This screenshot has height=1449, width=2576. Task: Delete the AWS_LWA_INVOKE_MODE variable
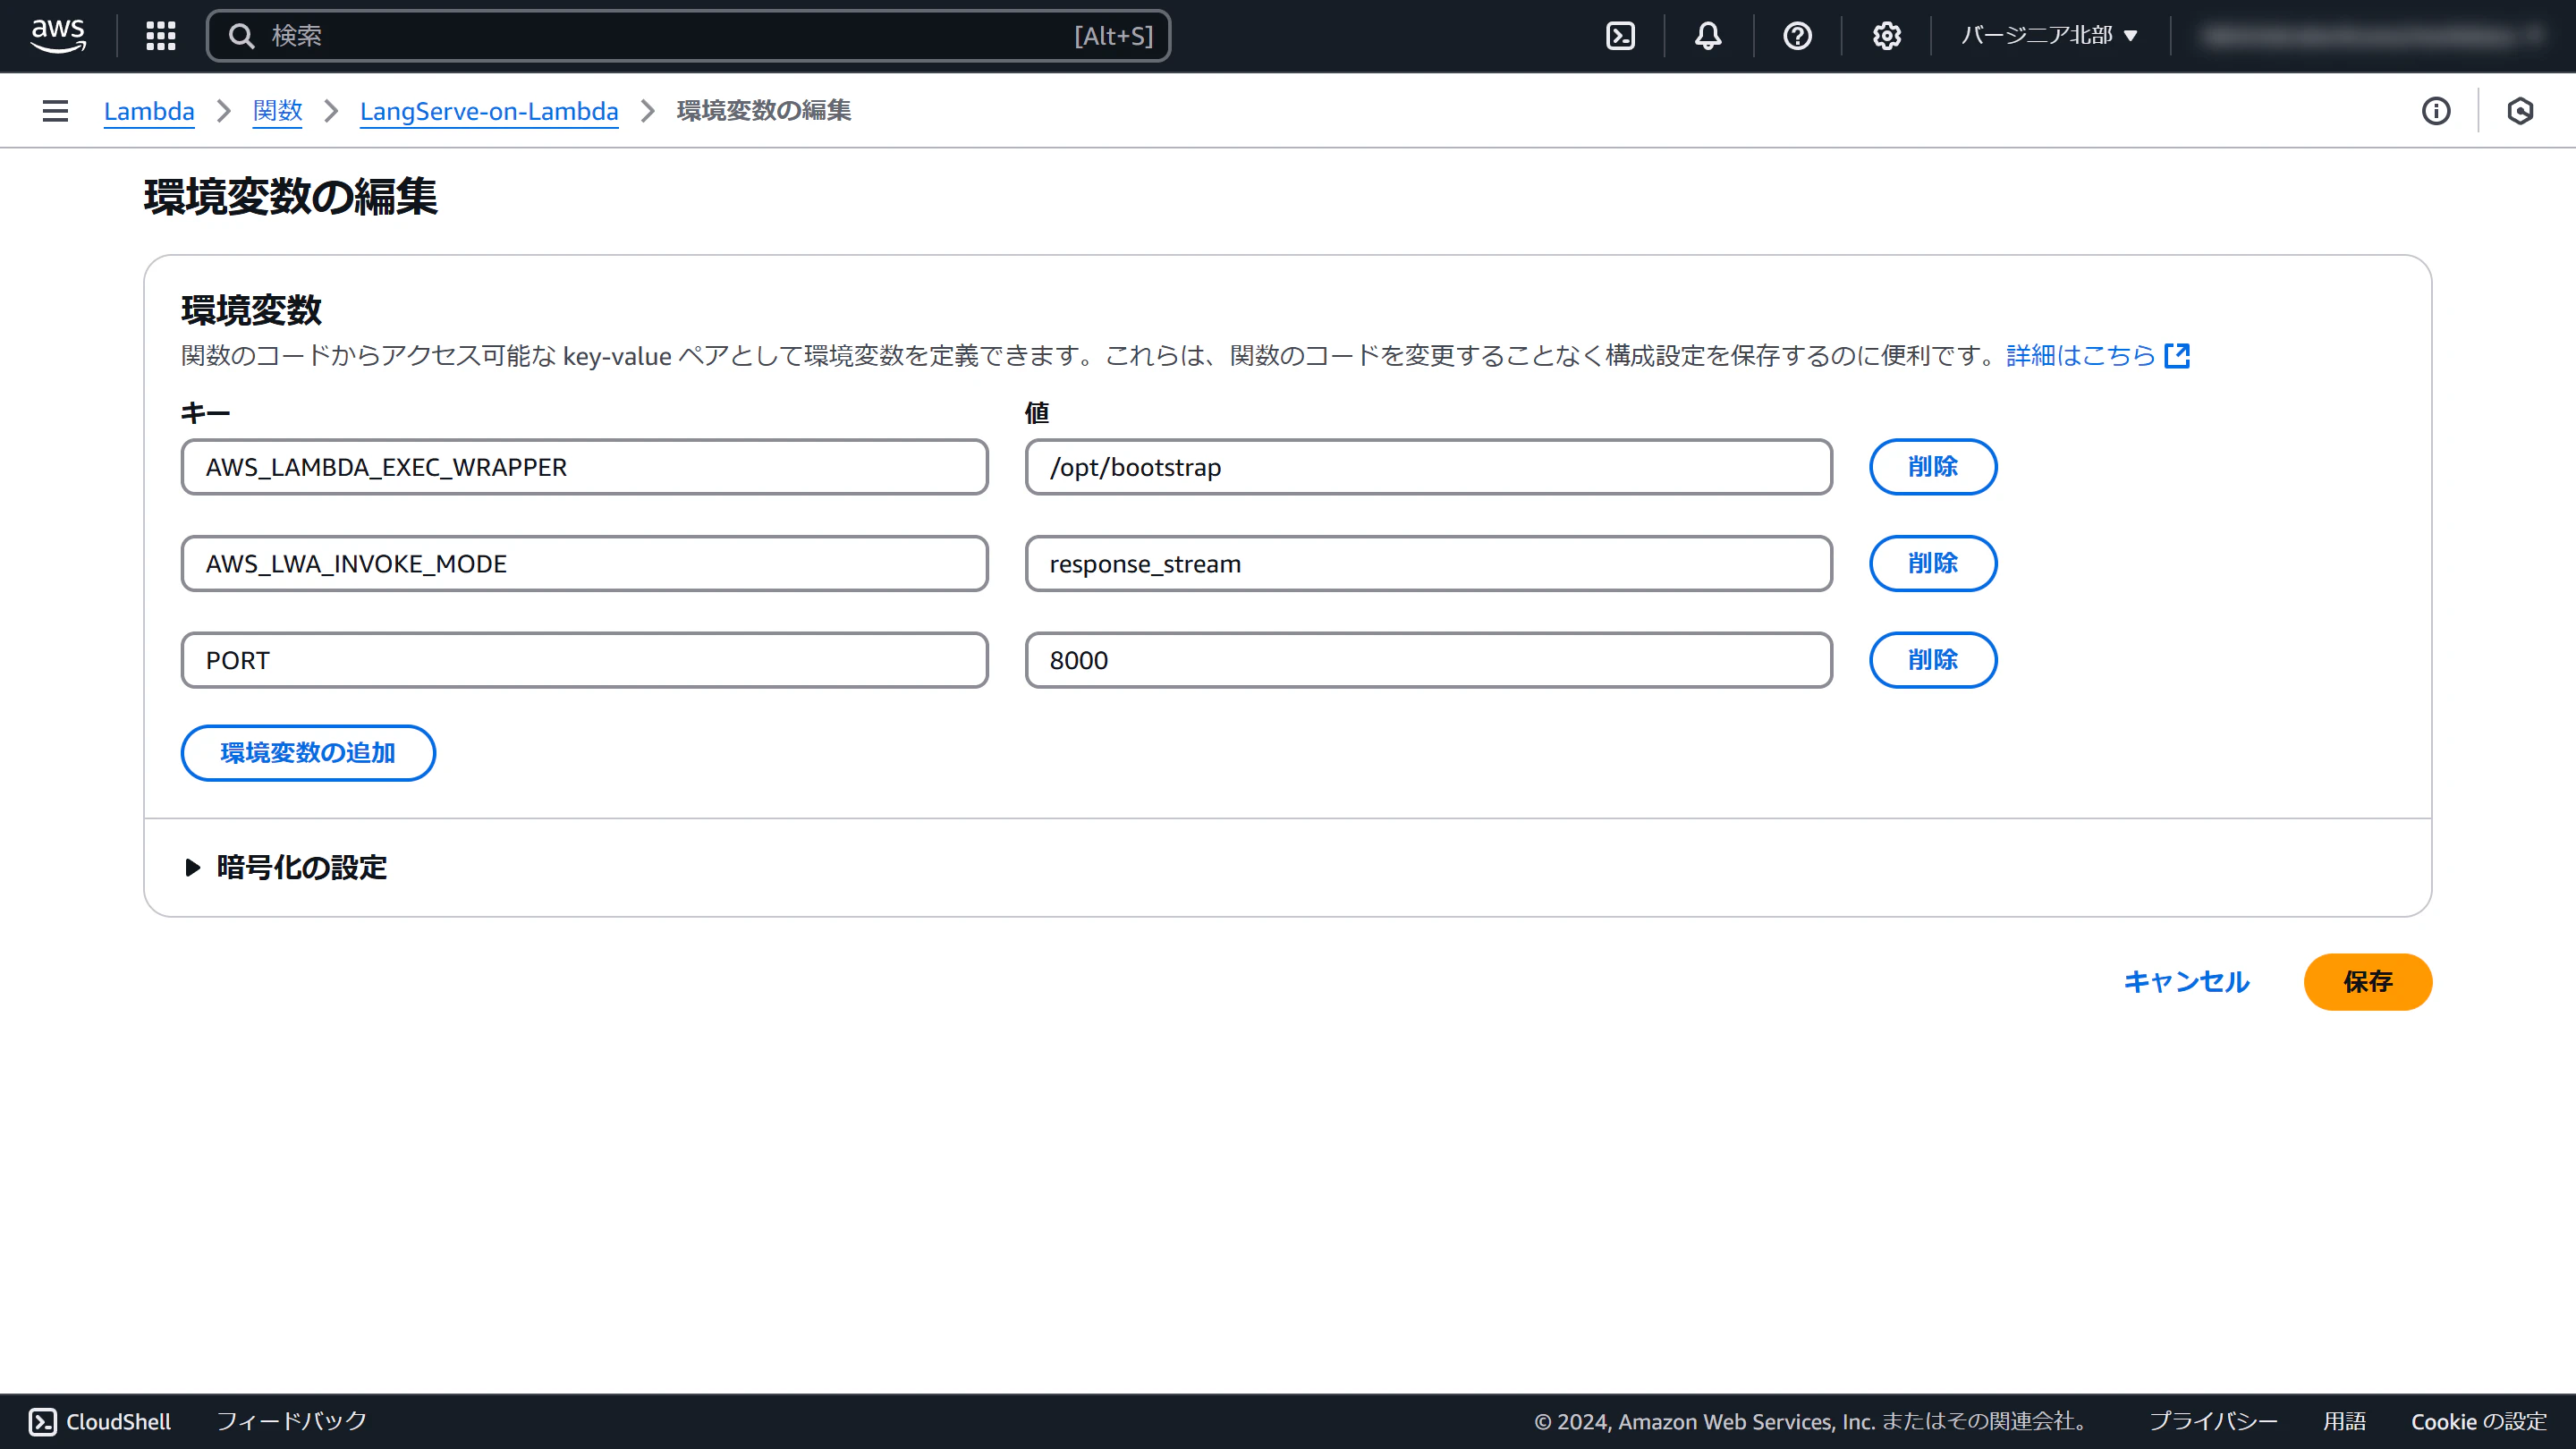pos(1933,564)
